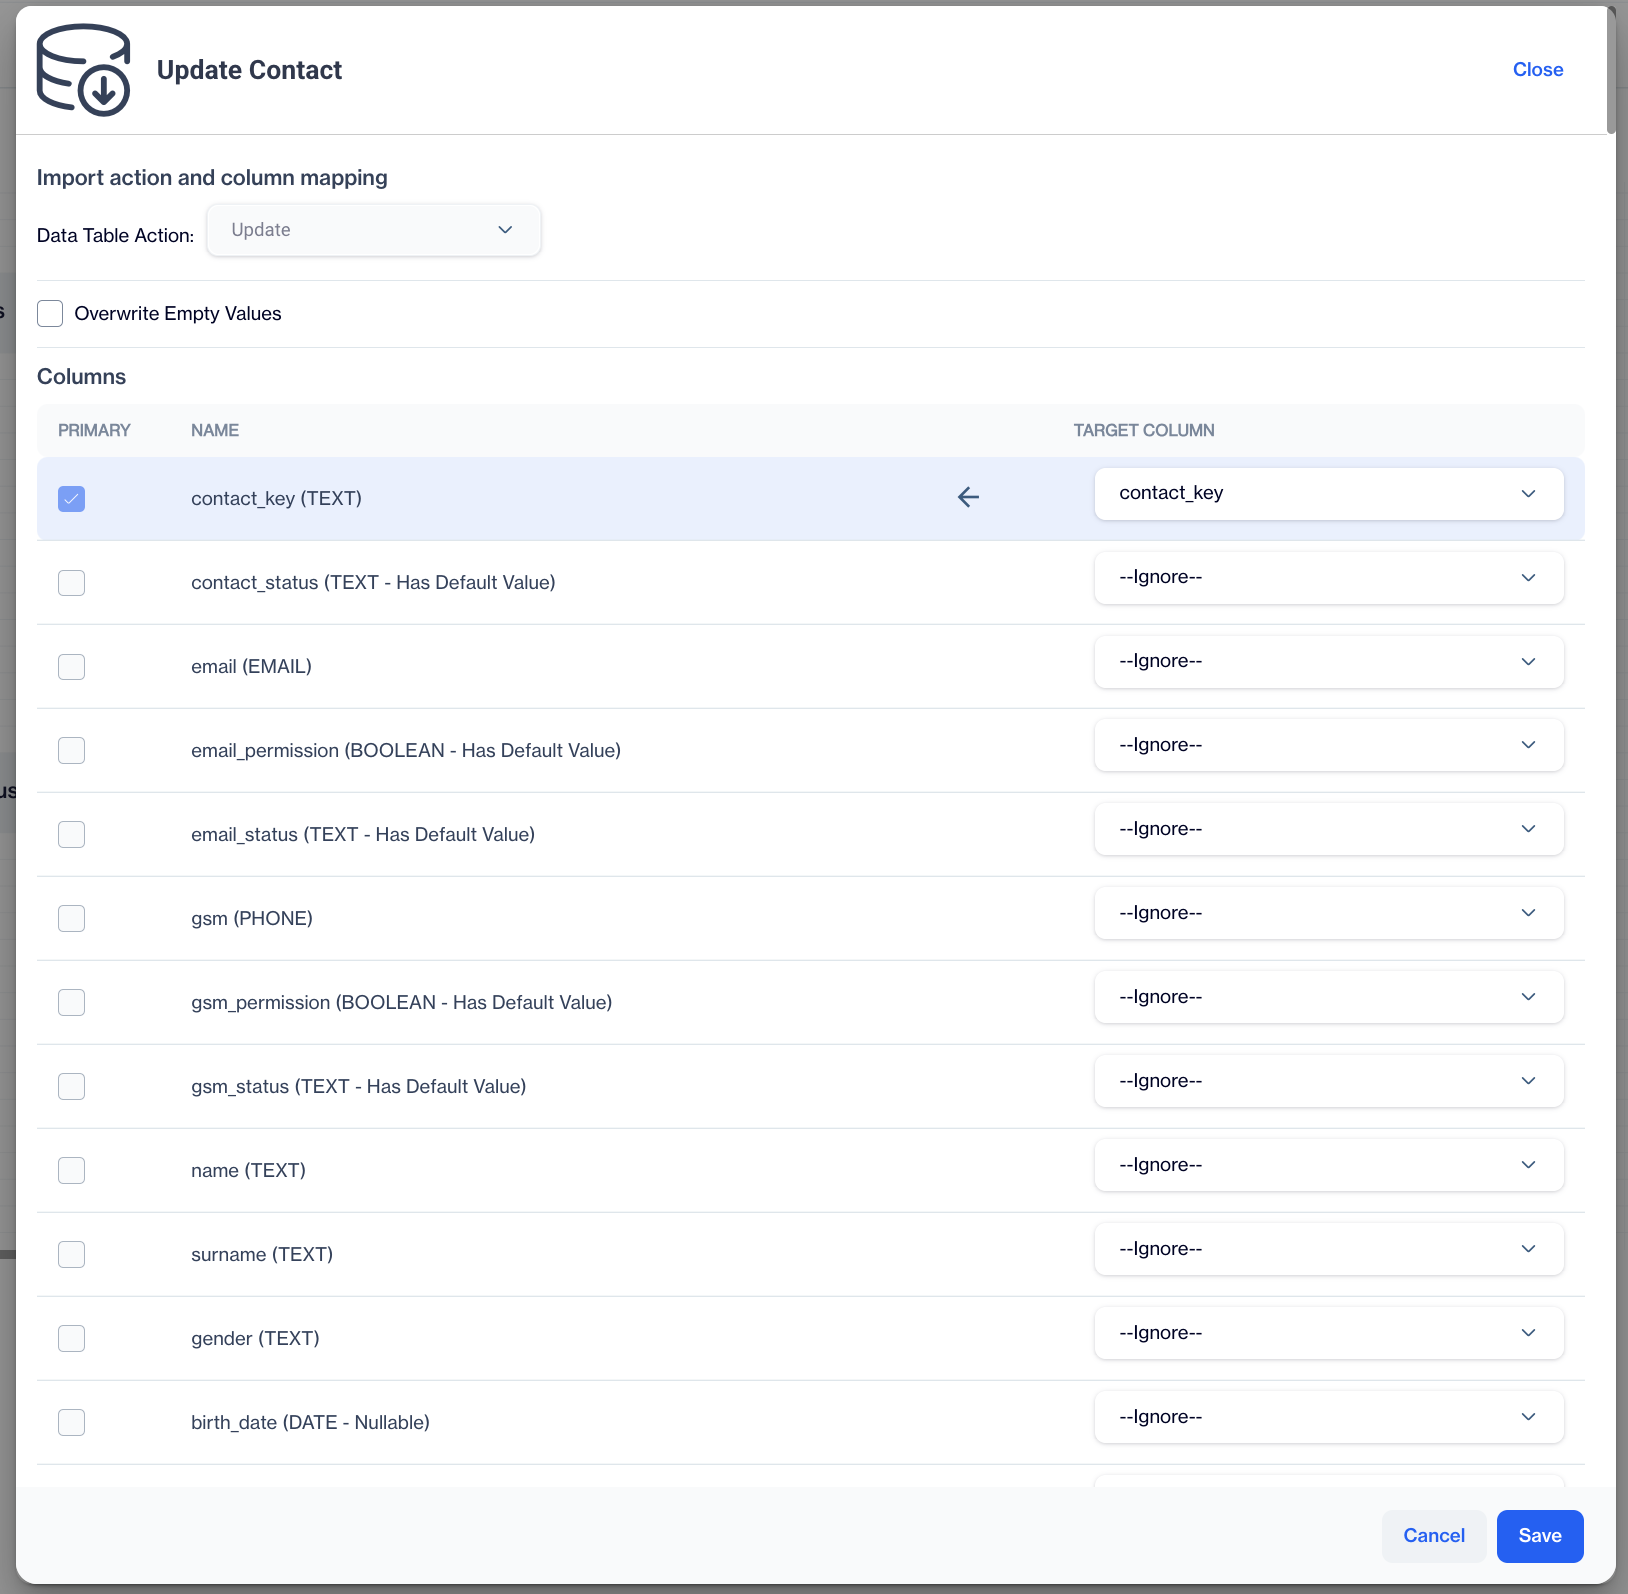Click the Overwrite Empty Values label
The image size is (1628, 1594).
coord(178,314)
